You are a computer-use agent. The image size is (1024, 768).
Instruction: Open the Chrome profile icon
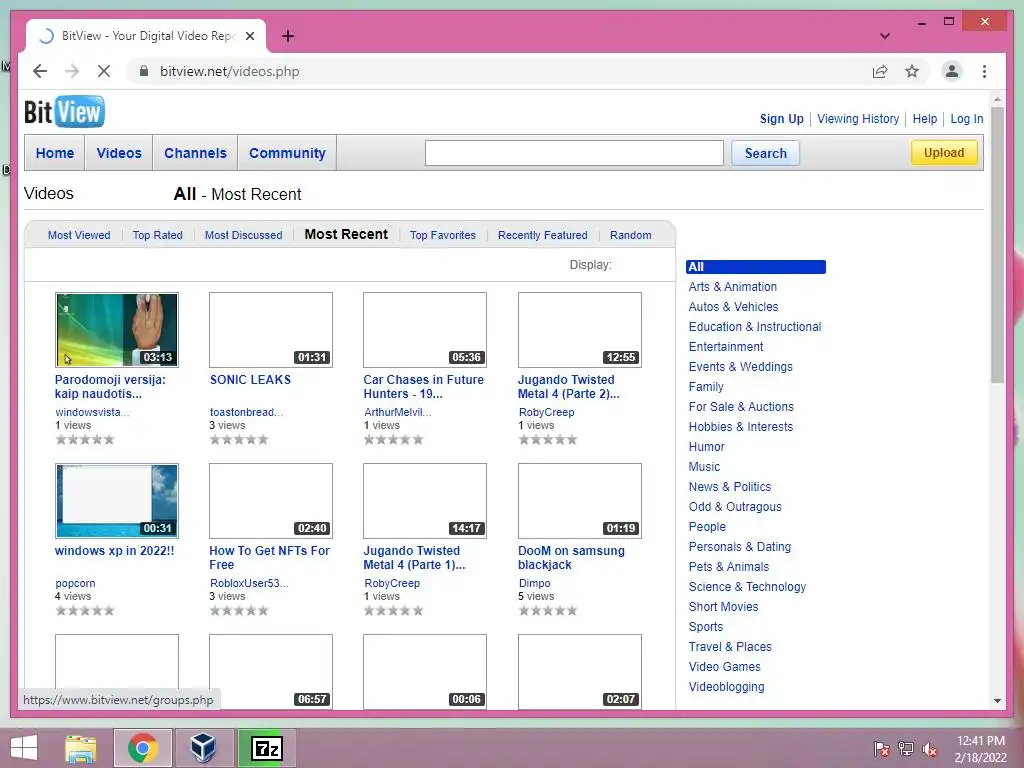[x=952, y=71]
